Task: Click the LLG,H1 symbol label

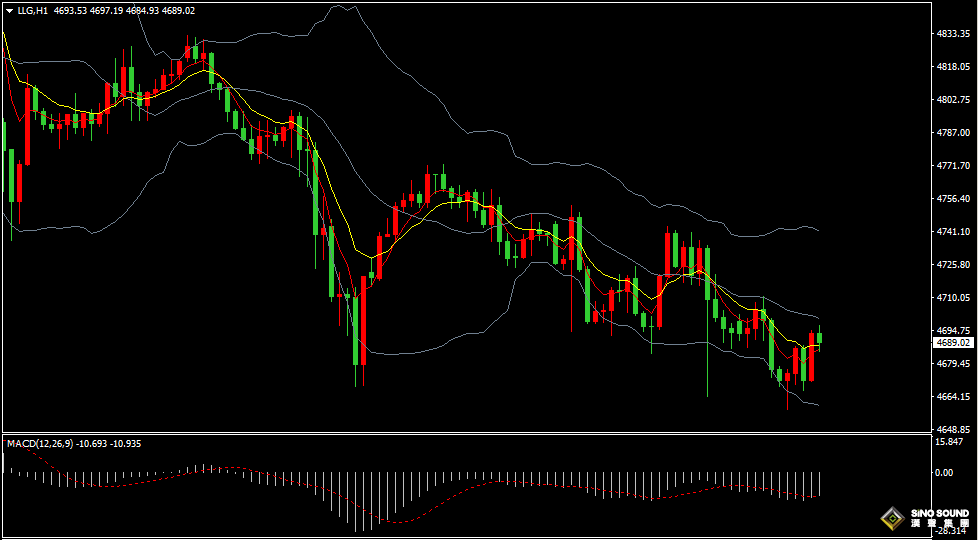Action: click(x=32, y=11)
